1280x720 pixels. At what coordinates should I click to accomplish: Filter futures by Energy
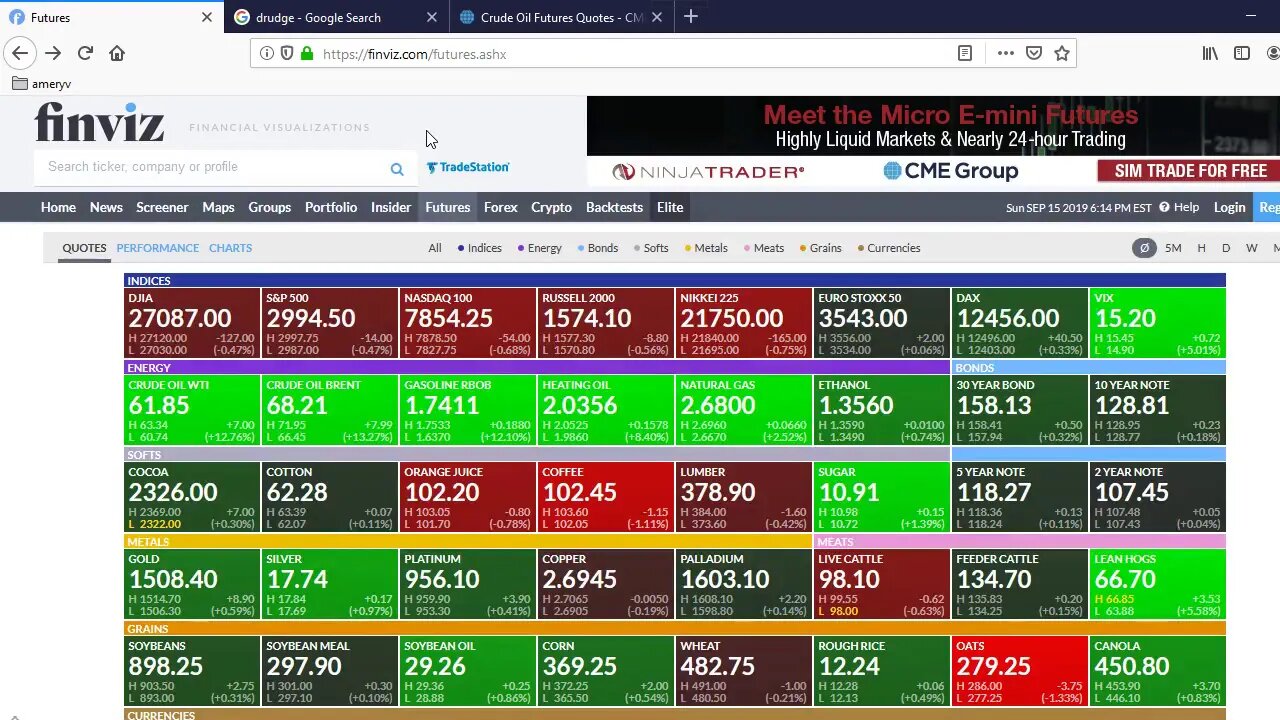540,248
